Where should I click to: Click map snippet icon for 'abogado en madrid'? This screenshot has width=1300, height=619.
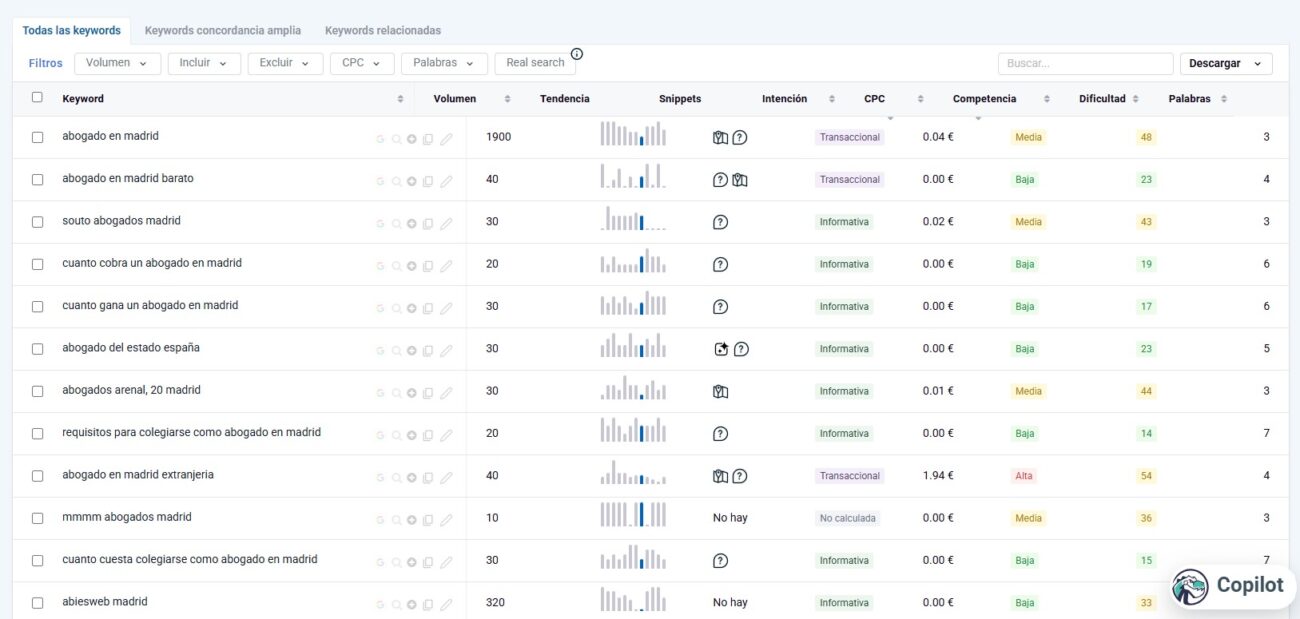(x=720, y=138)
